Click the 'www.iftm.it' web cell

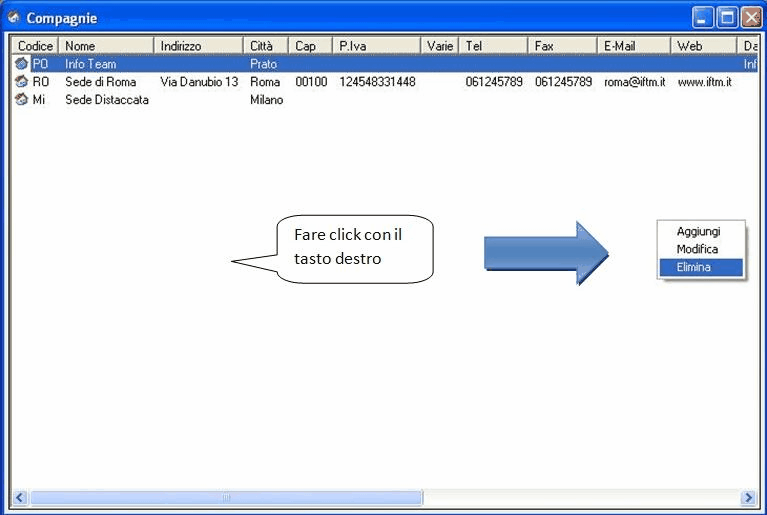[704, 82]
